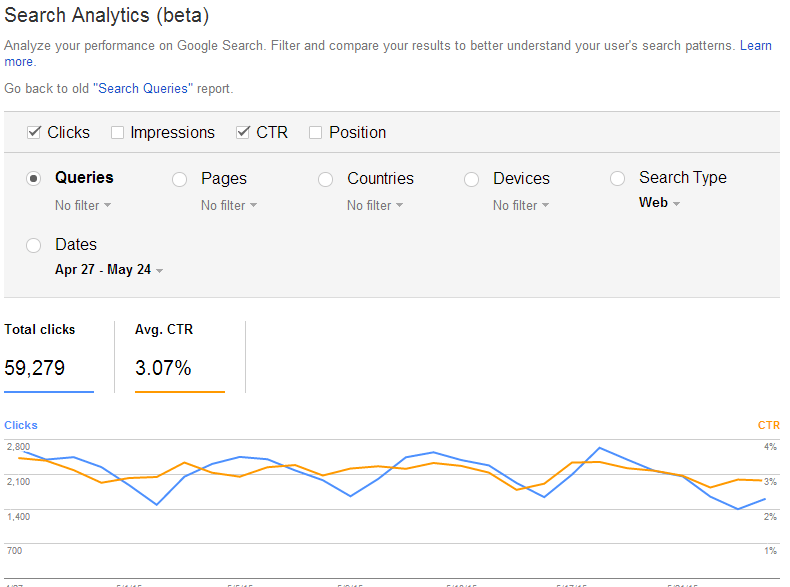Choose the Devices radio button
This screenshot has width=790, height=587.
(472, 179)
